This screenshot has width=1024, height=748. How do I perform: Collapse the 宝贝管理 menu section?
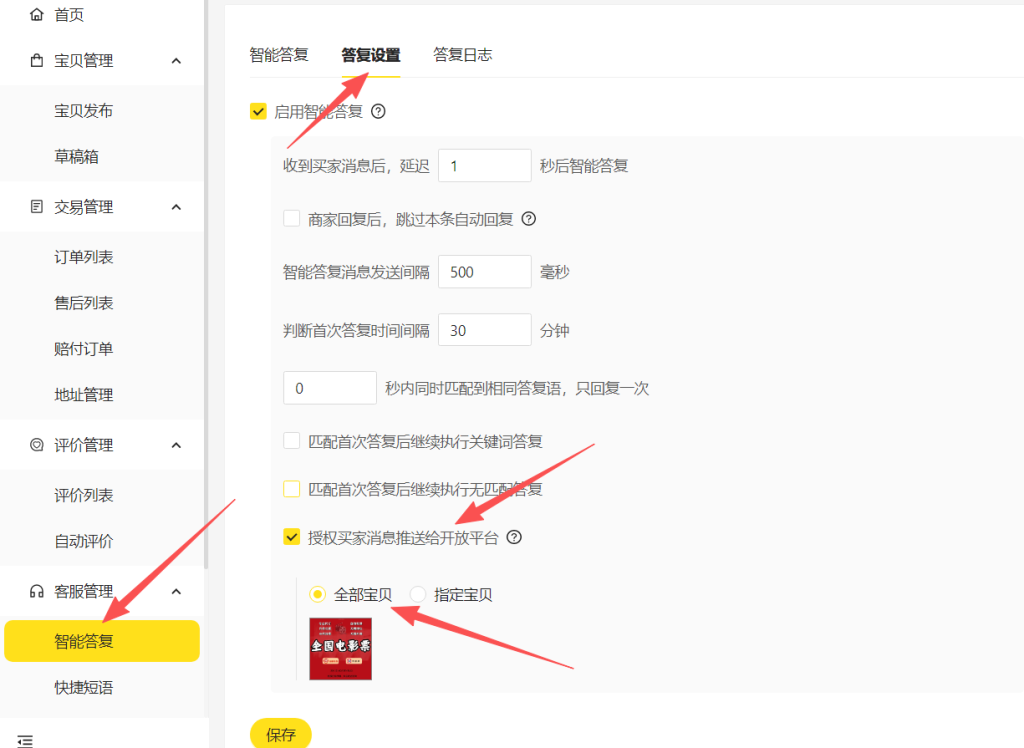pos(176,61)
